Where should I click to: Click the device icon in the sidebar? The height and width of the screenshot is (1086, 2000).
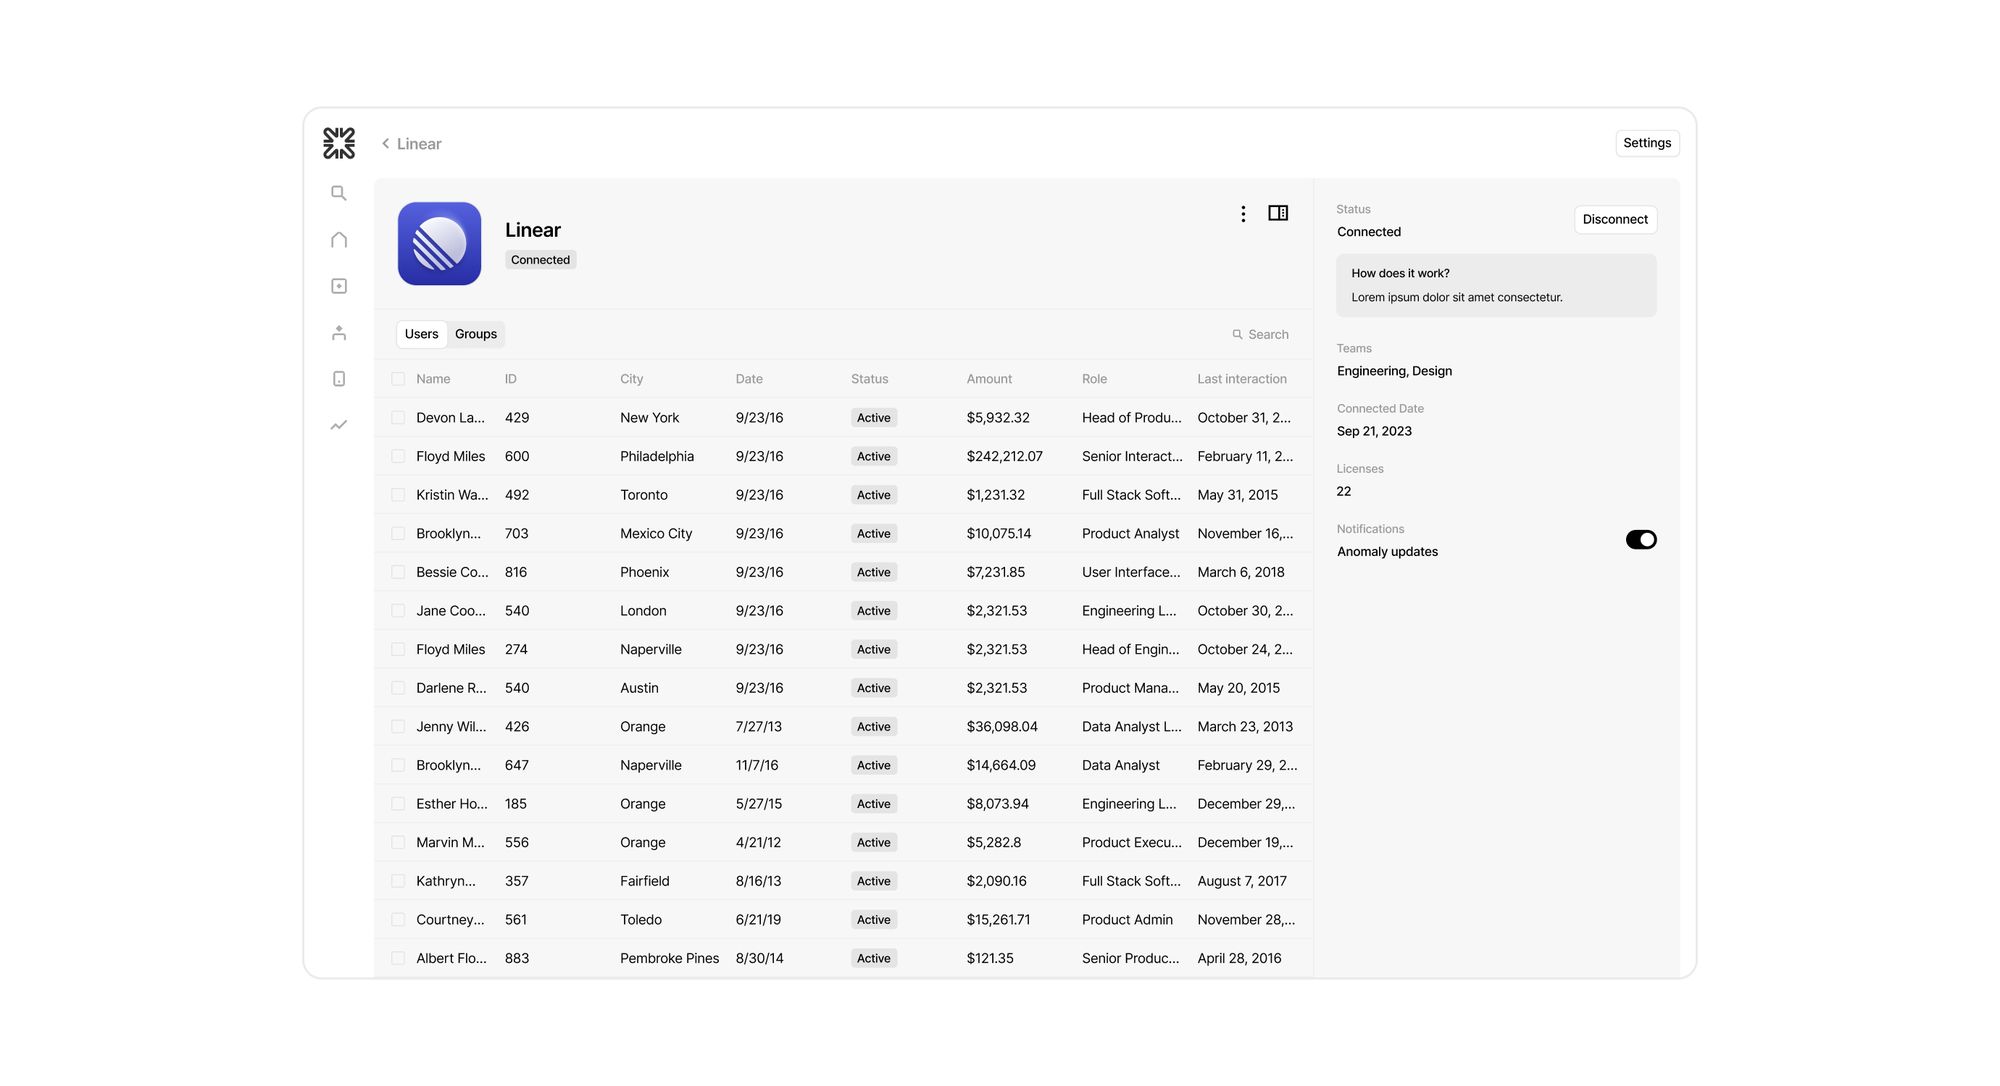pos(339,379)
